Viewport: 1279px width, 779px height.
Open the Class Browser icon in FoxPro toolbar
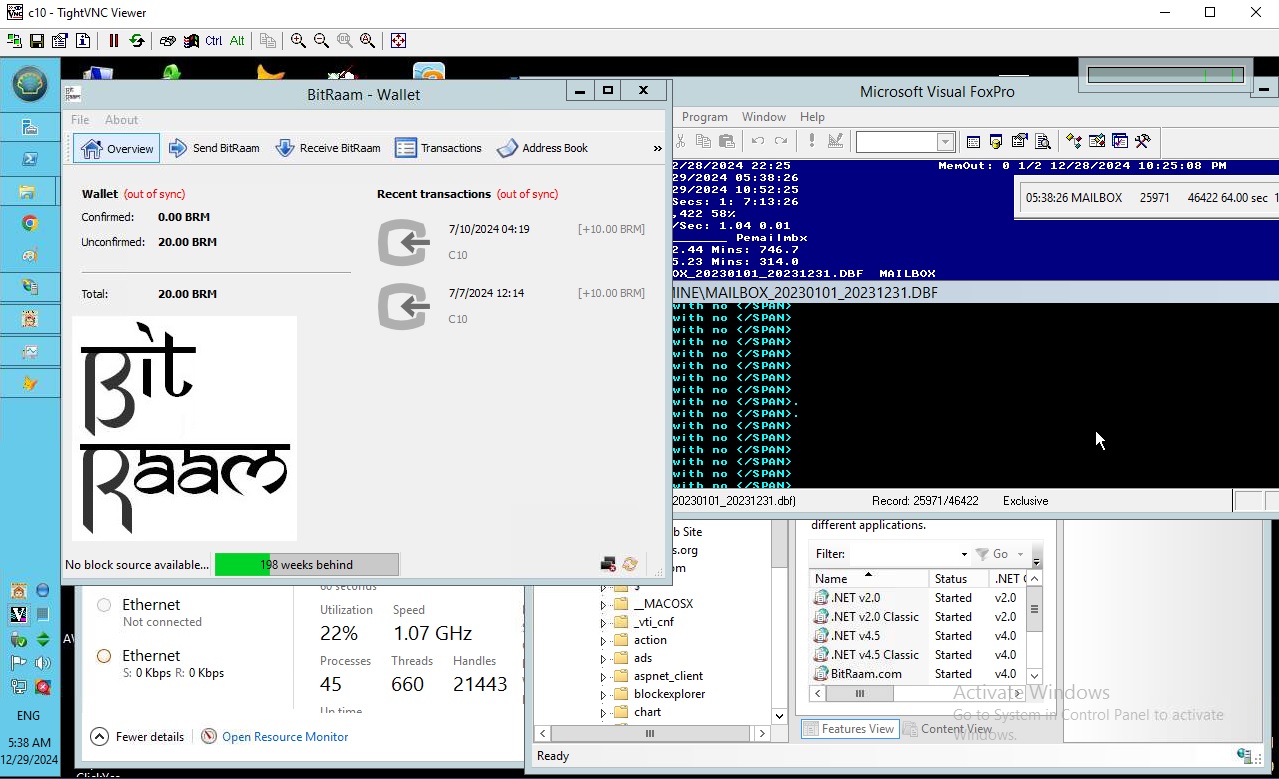click(1073, 142)
